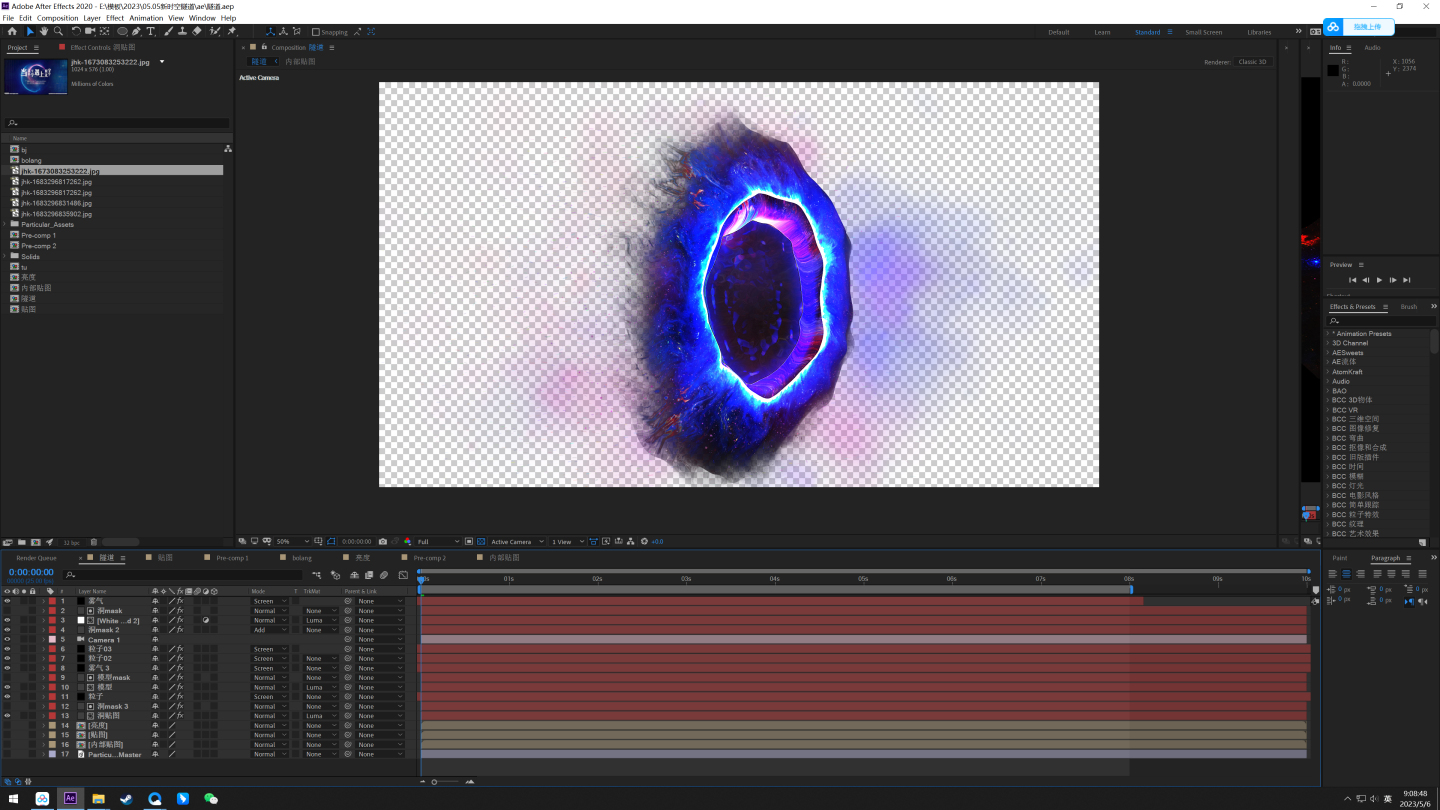Select the Pen tool

pyautogui.click(x=136, y=31)
